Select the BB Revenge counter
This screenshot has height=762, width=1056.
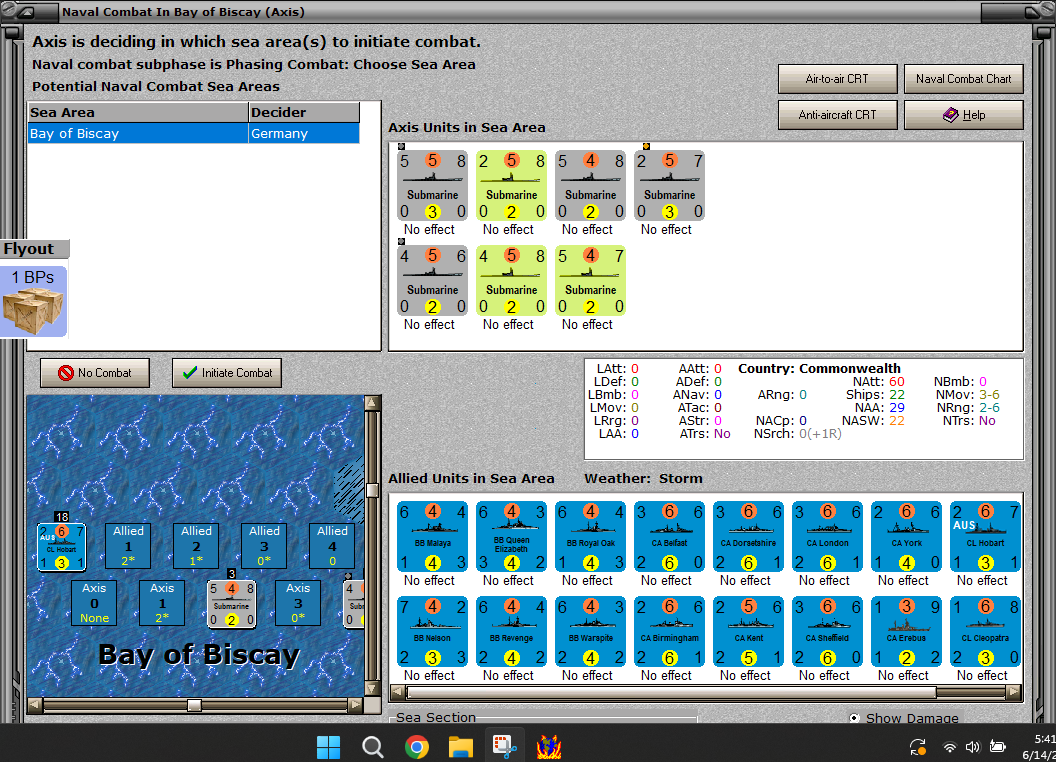point(512,631)
